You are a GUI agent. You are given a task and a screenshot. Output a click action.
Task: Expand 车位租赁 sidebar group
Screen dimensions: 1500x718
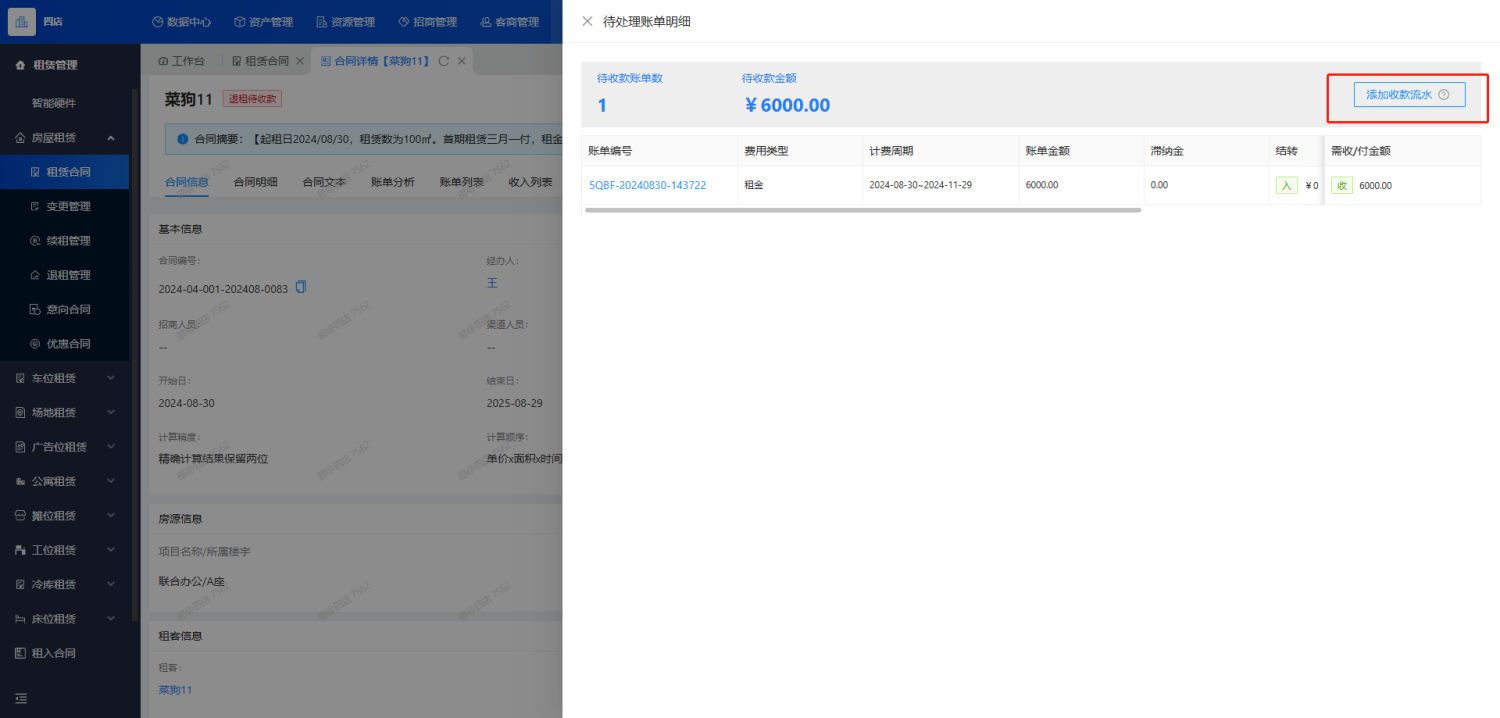coord(65,378)
